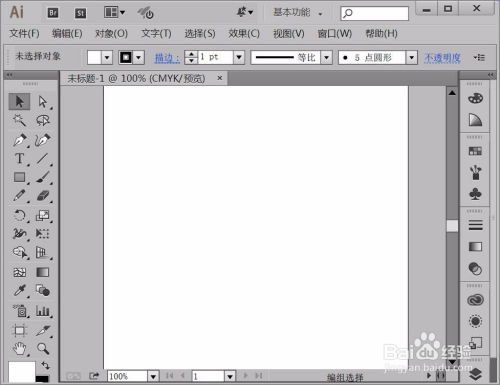This screenshot has width=500, height=385.
Task: Select the Paintbrush tool
Action: click(x=43, y=177)
